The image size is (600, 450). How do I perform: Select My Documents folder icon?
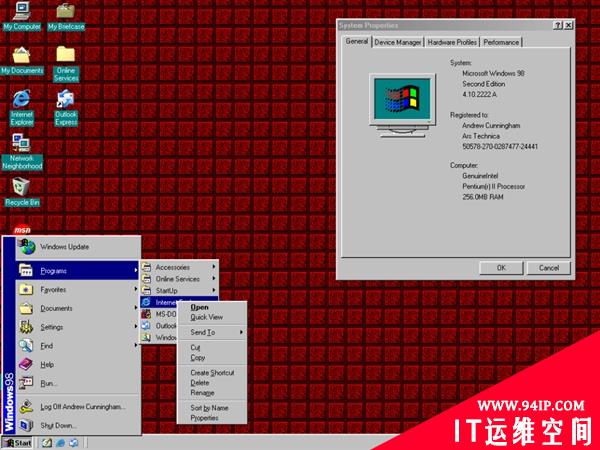click(x=21, y=55)
